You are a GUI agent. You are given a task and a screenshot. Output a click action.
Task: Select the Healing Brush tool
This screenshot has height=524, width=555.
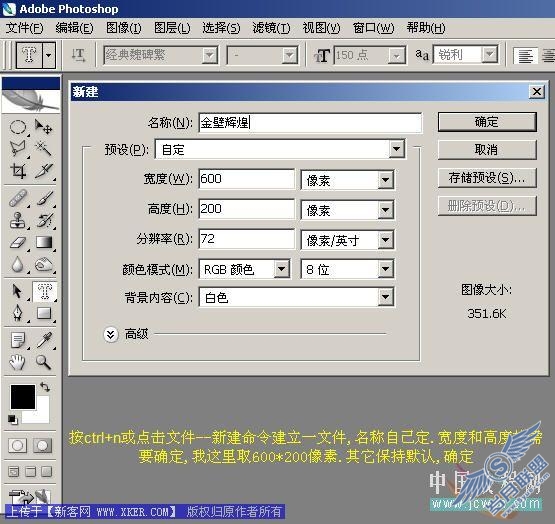coord(18,198)
